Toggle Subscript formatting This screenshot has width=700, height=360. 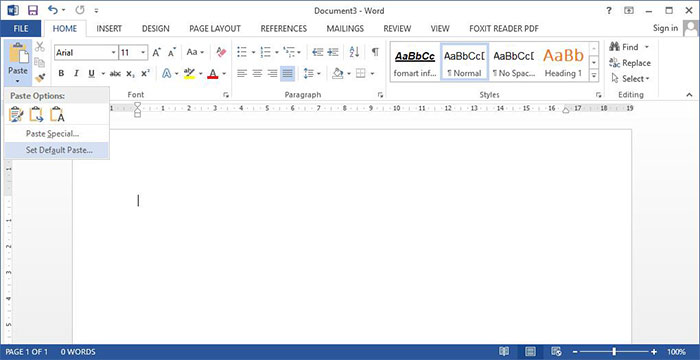130,74
